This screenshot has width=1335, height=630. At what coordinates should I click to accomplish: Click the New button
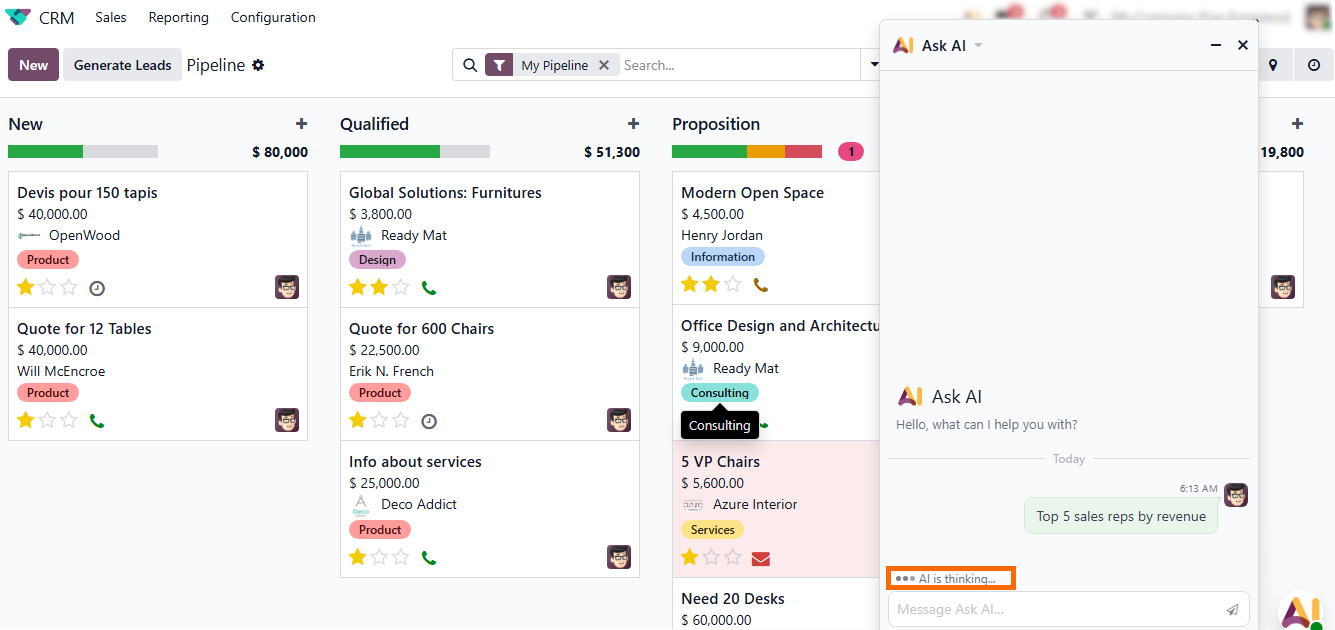(33, 65)
